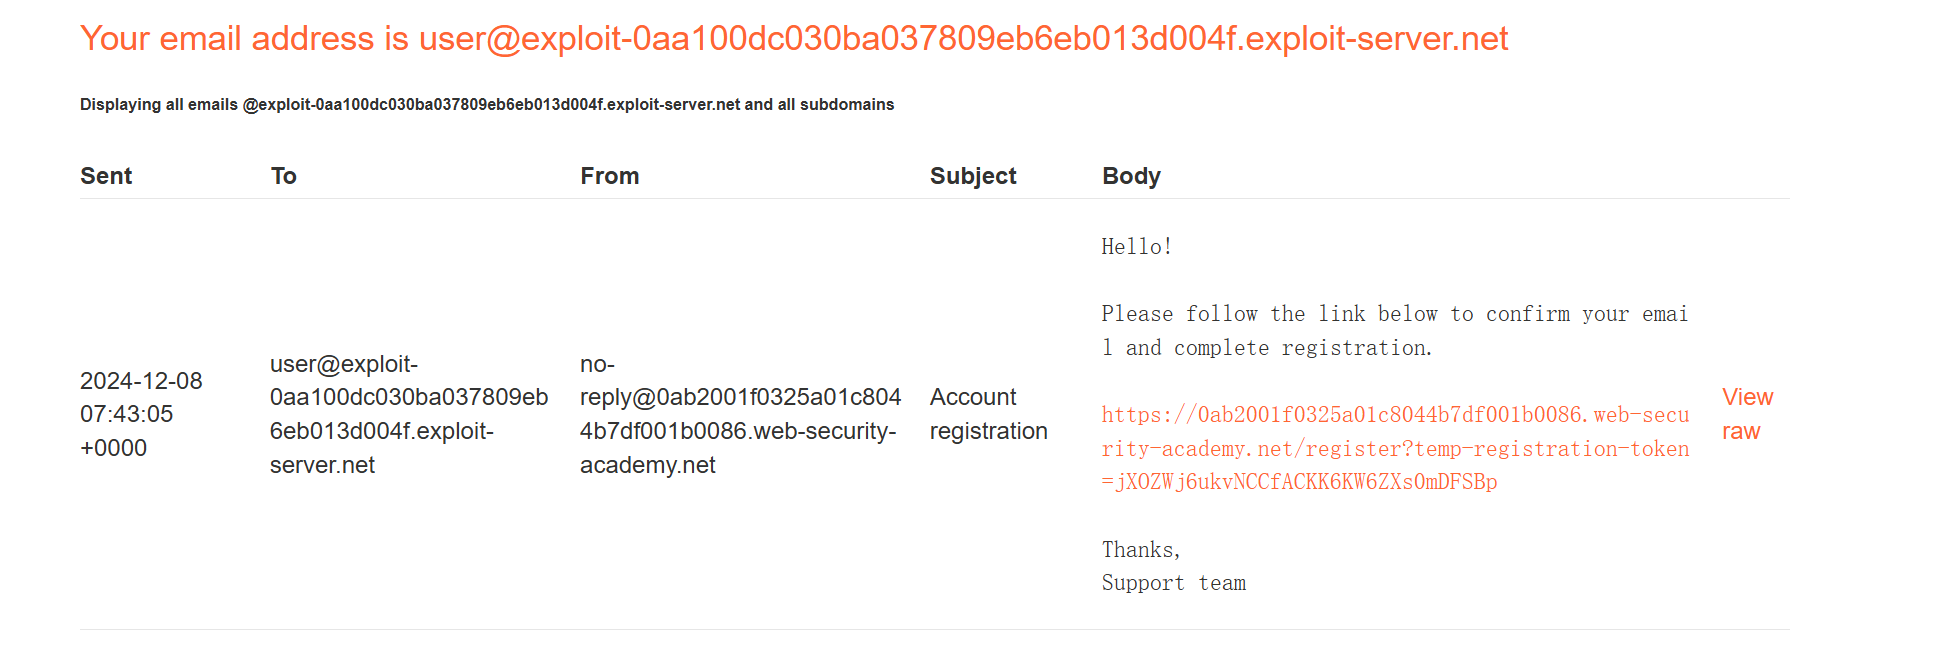Click the no-reply sender address
This screenshot has width=1945, height=647.
coord(740,414)
